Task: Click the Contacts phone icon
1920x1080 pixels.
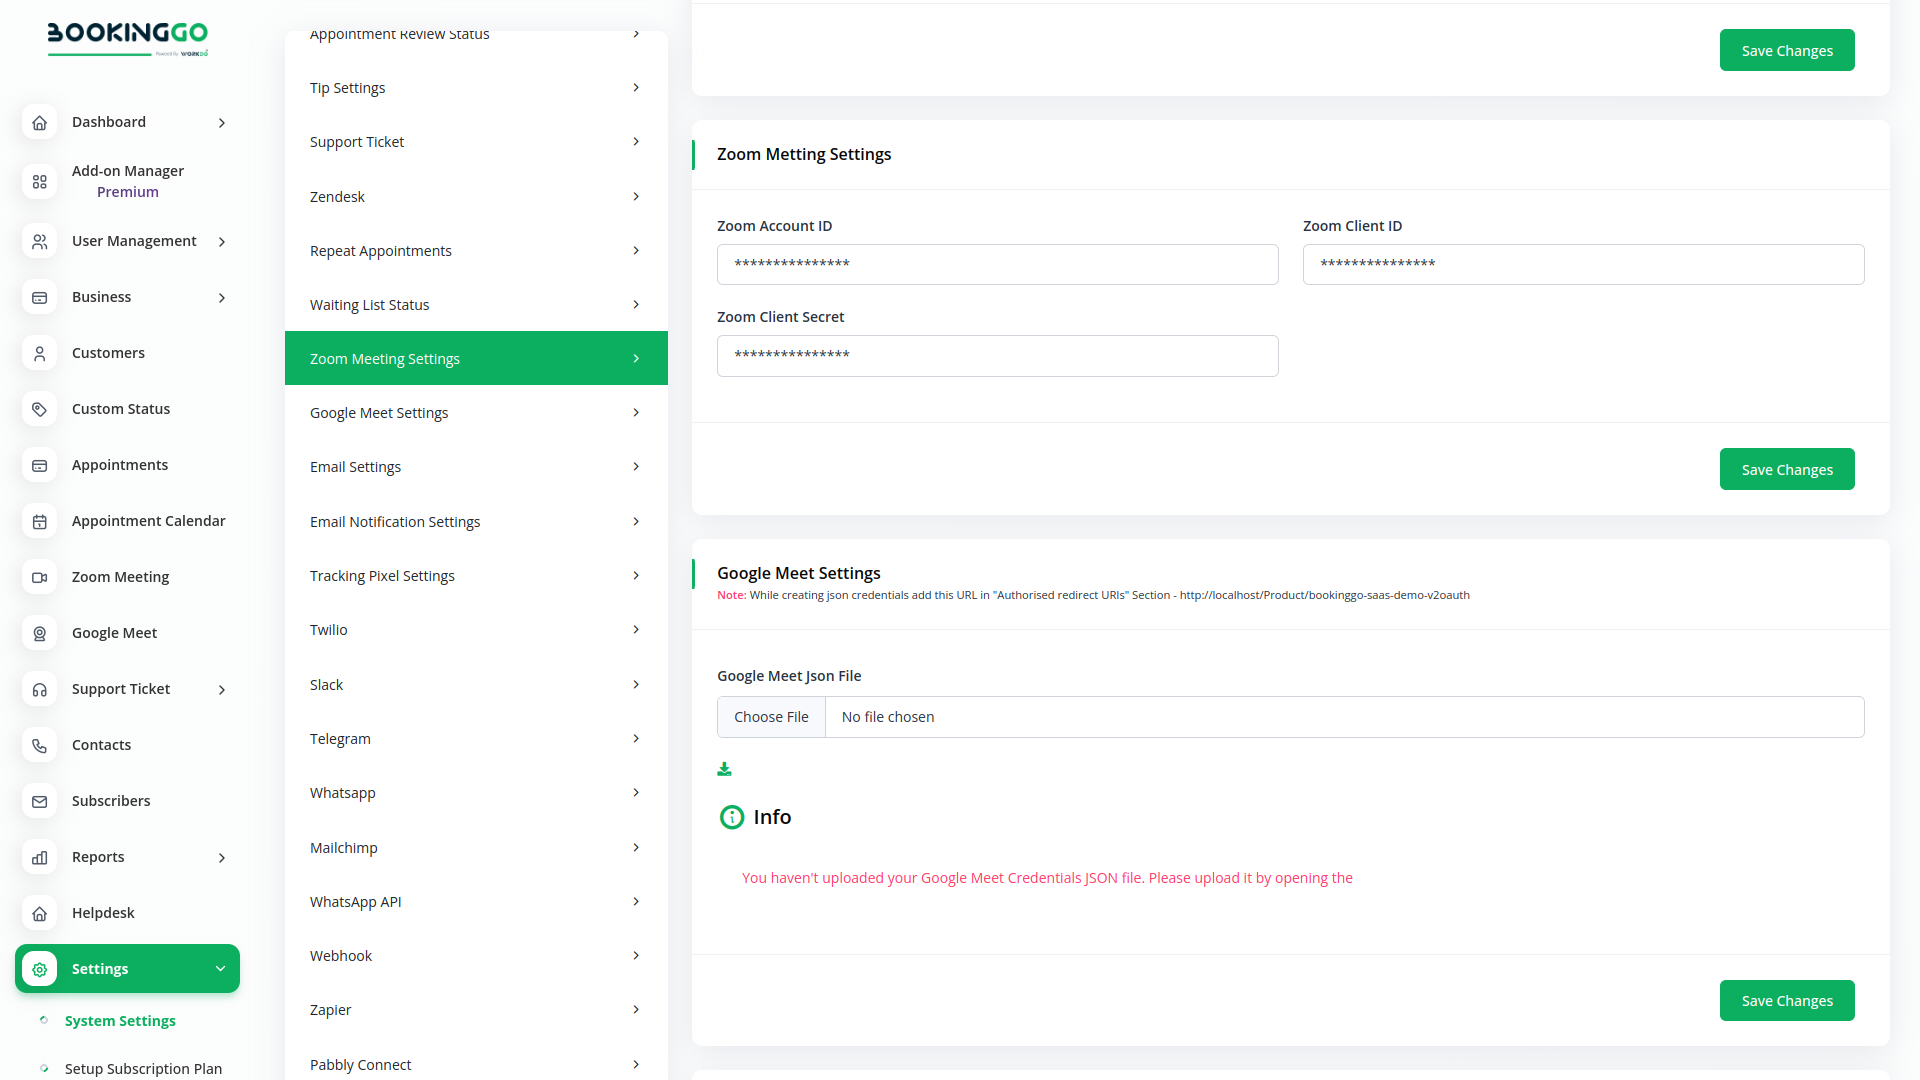Action: coord(39,745)
